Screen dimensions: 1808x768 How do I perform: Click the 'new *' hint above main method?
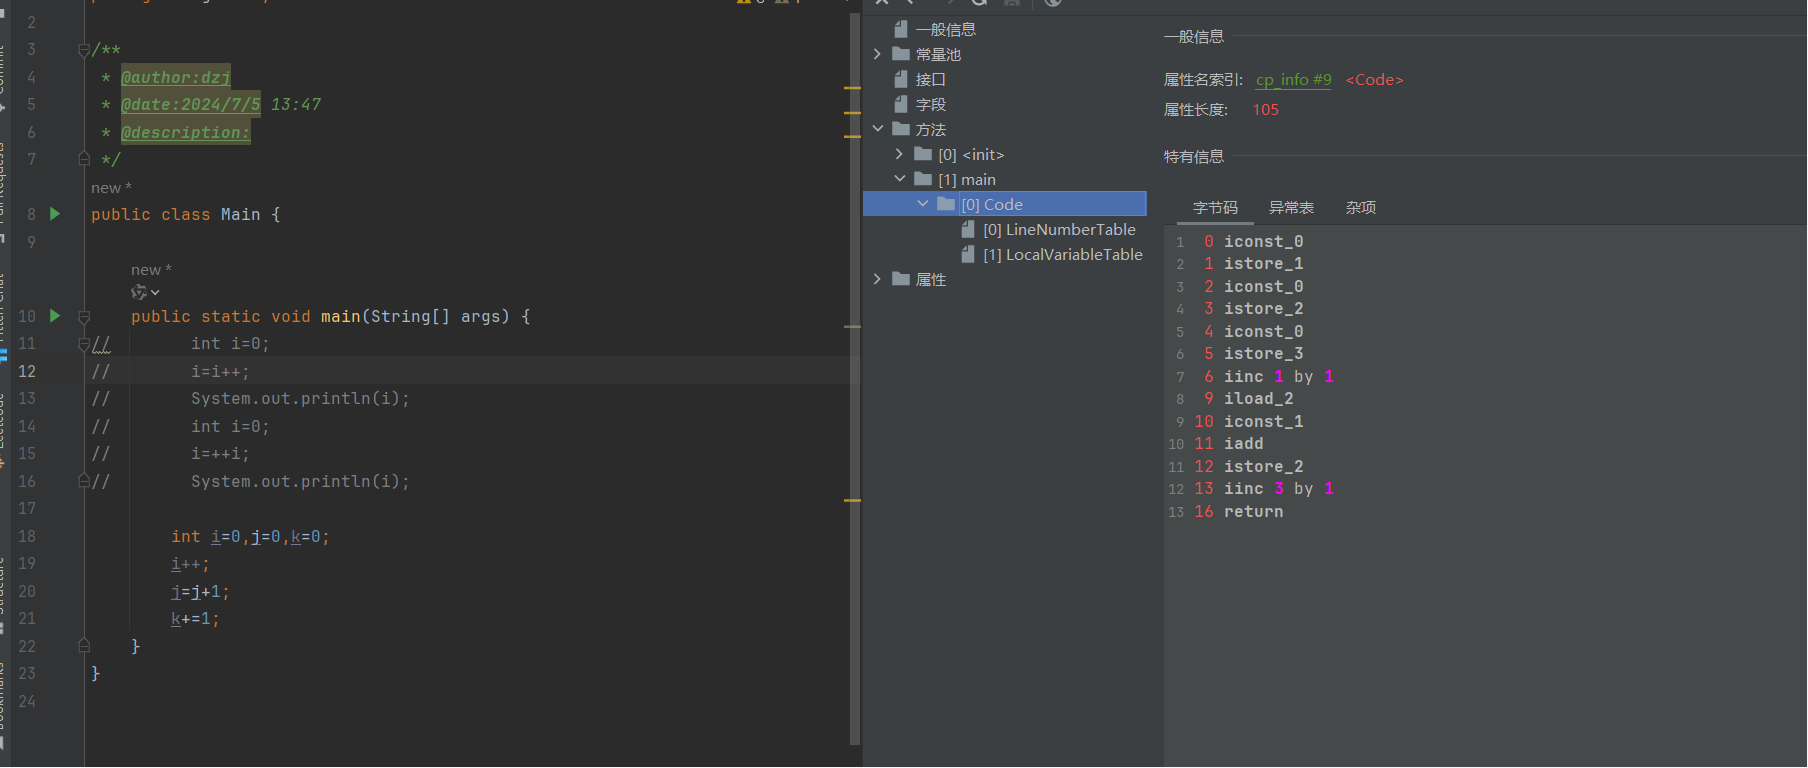(151, 270)
